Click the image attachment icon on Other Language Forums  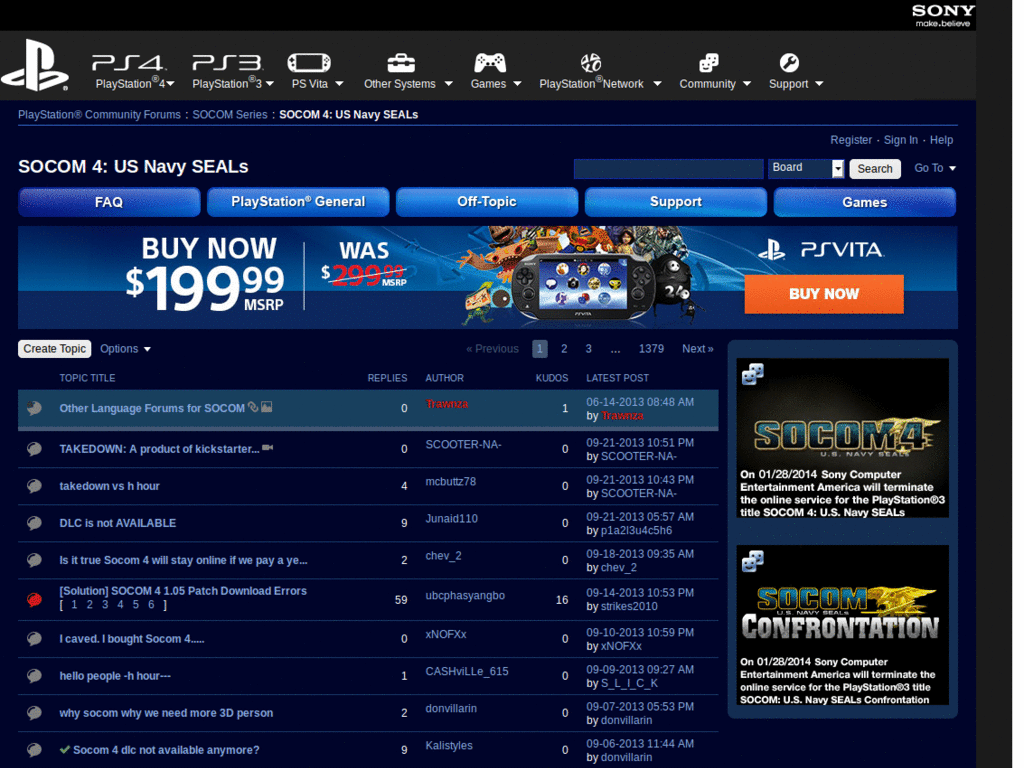click(266, 407)
